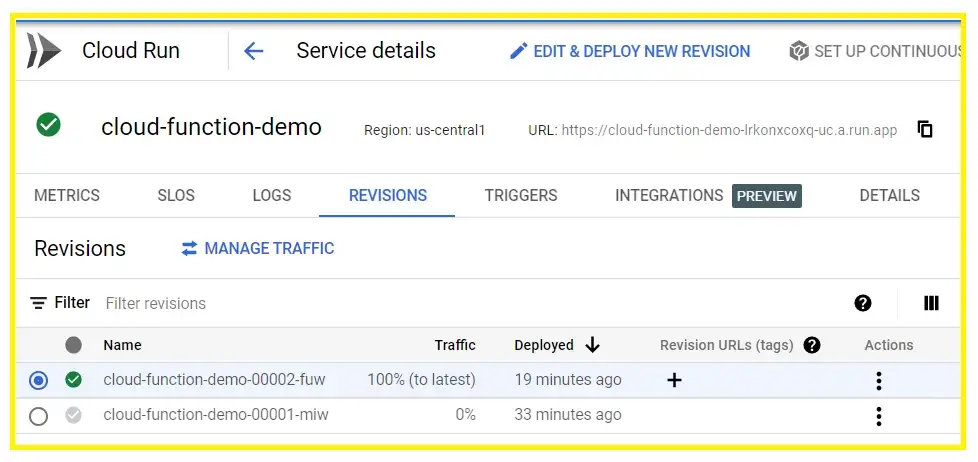The height and width of the screenshot is (462, 978).
Task: Click the Cloud Run logo icon
Action: coord(44,51)
